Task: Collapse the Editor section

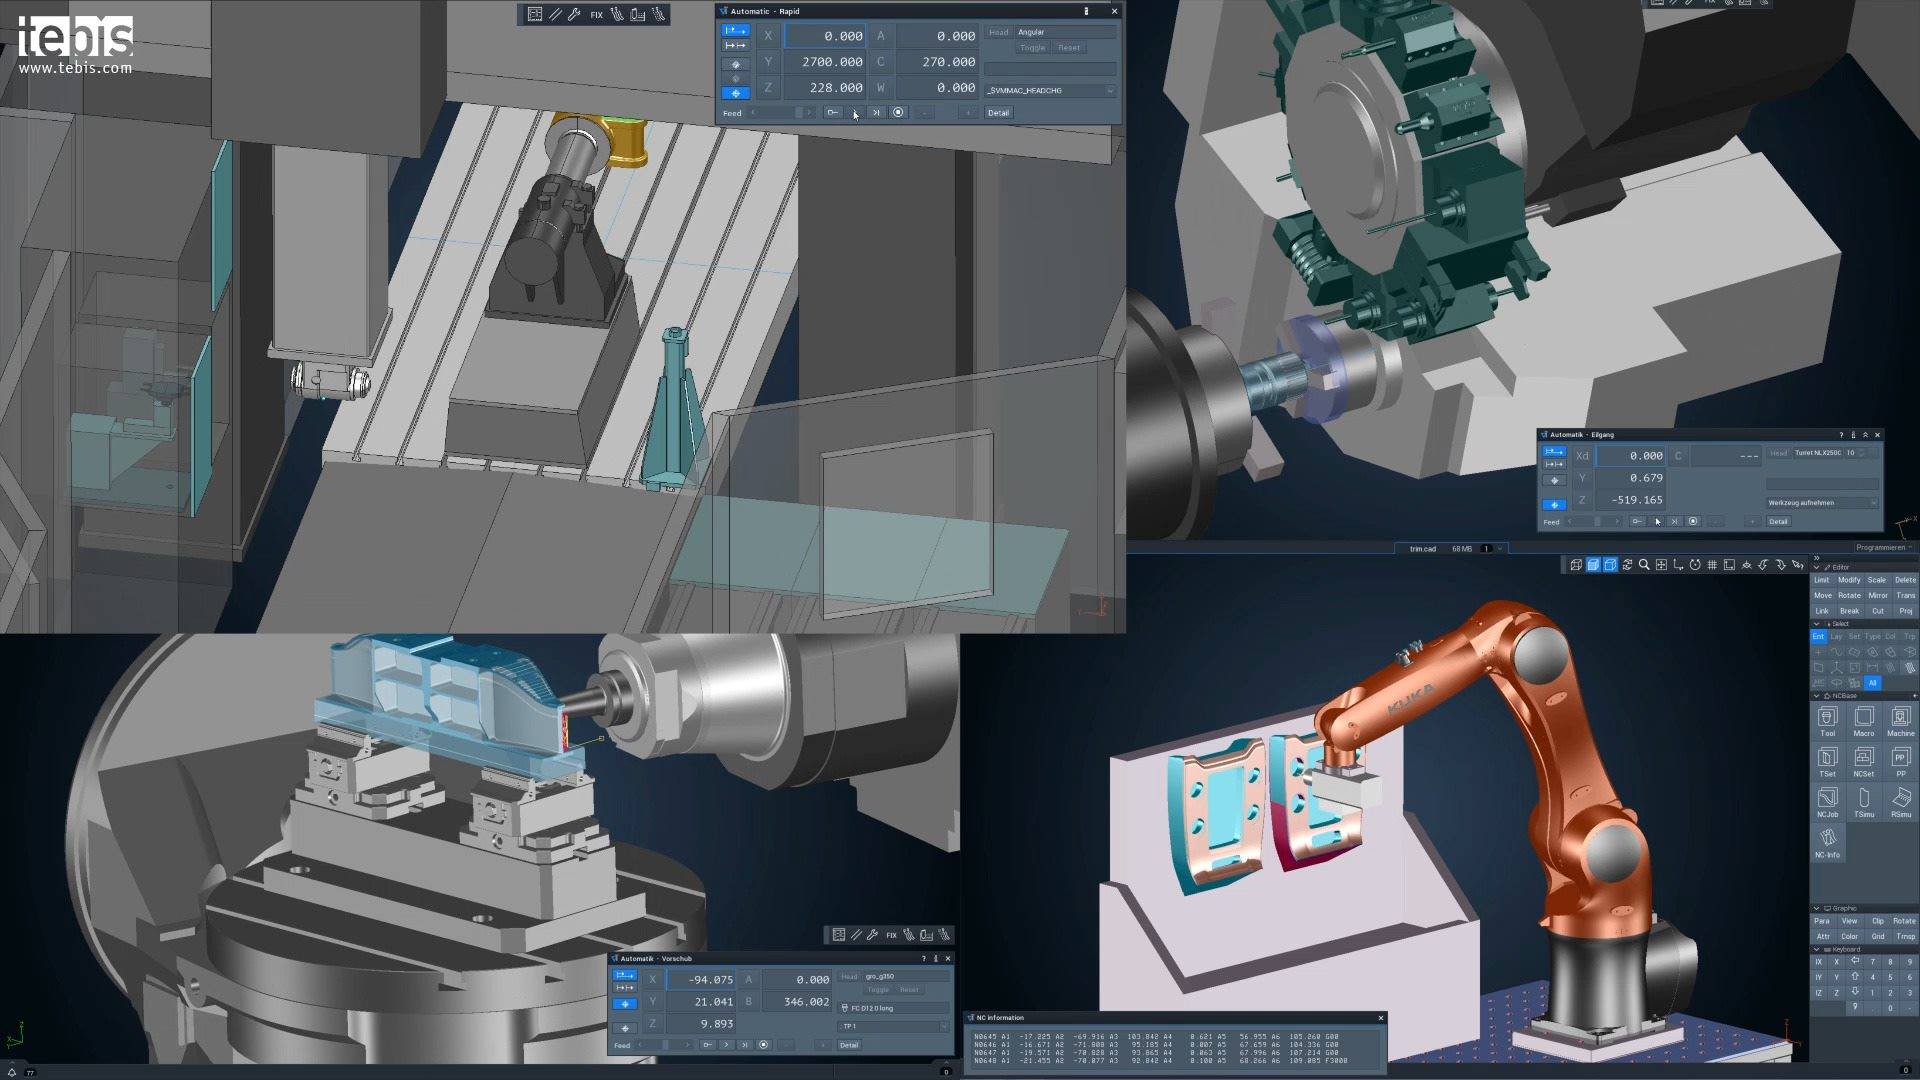Action: 1817,568
